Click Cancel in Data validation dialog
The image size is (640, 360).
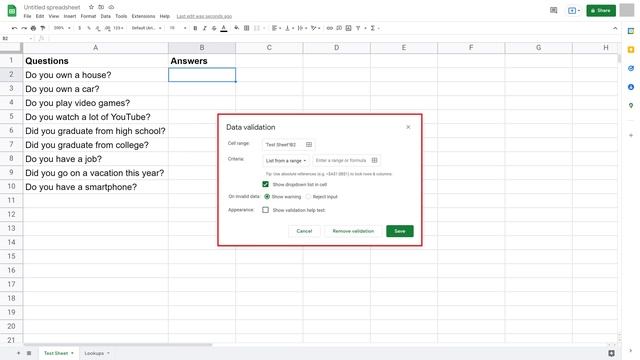pyautogui.click(x=304, y=231)
